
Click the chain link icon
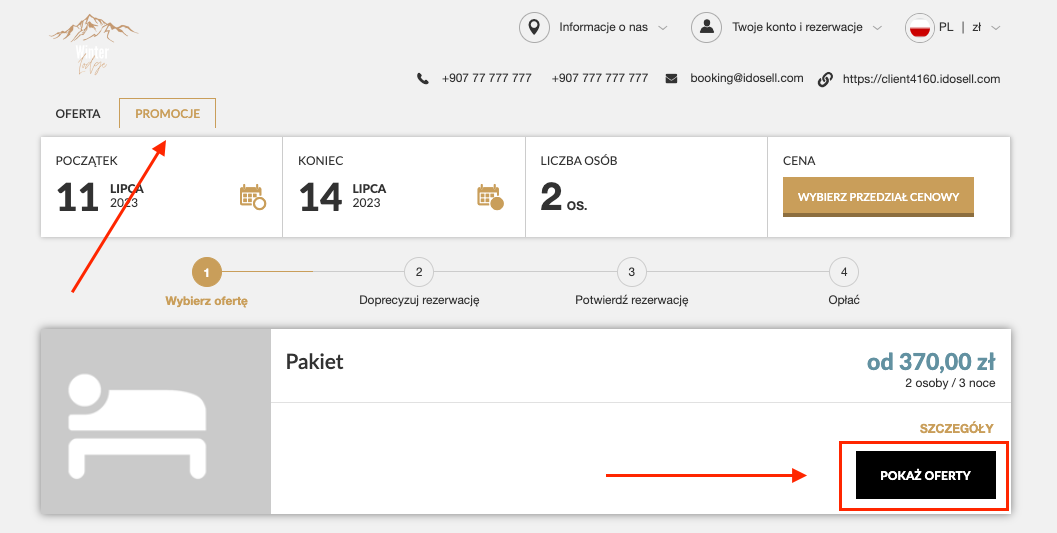(x=824, y=80)
